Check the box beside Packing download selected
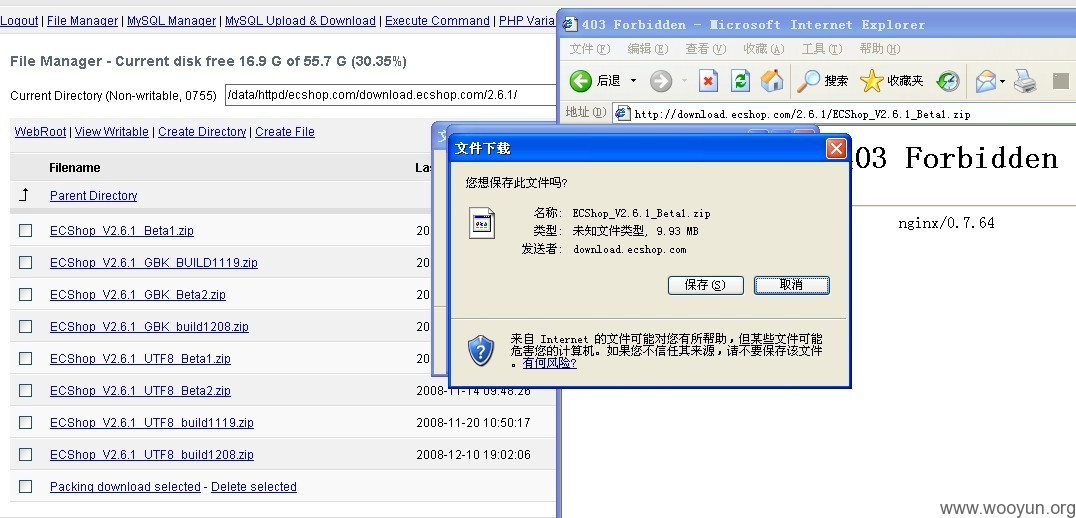 pos(25,486)
